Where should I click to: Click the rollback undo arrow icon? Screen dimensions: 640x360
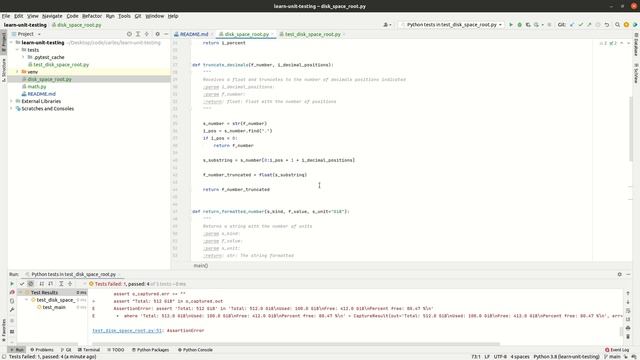(607, 25)
